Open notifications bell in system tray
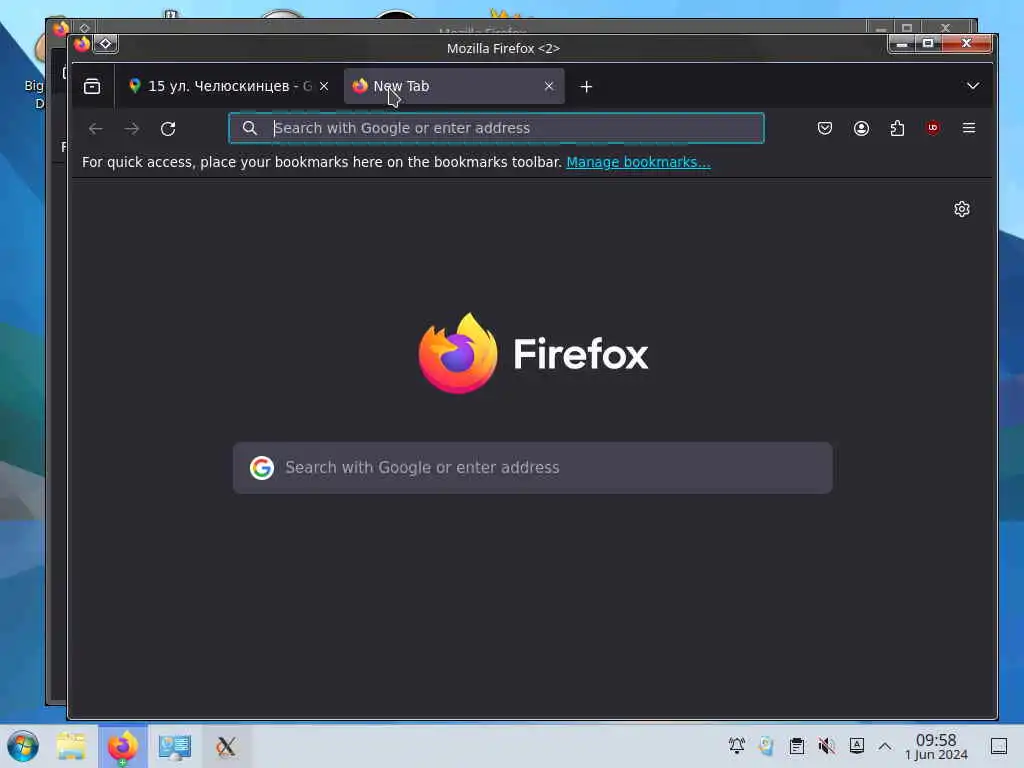This screenshot has height=768, width=1024. pyautogui.click(x=737, y=745)
